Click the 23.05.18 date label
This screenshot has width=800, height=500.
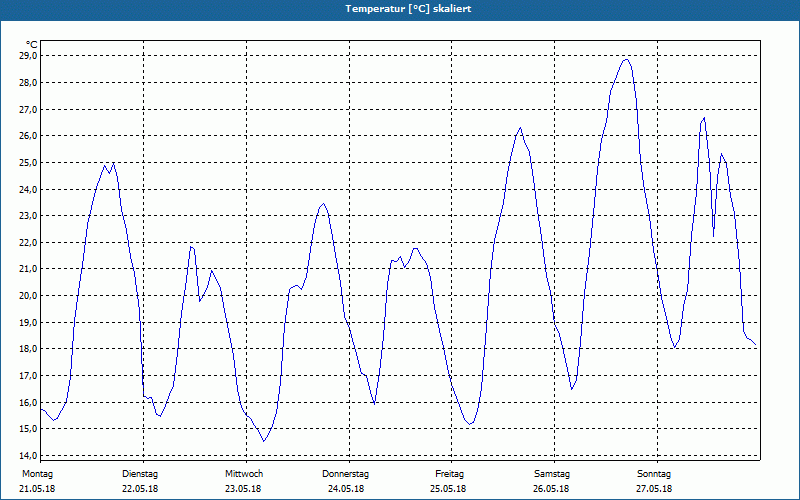tap(243, 488)
